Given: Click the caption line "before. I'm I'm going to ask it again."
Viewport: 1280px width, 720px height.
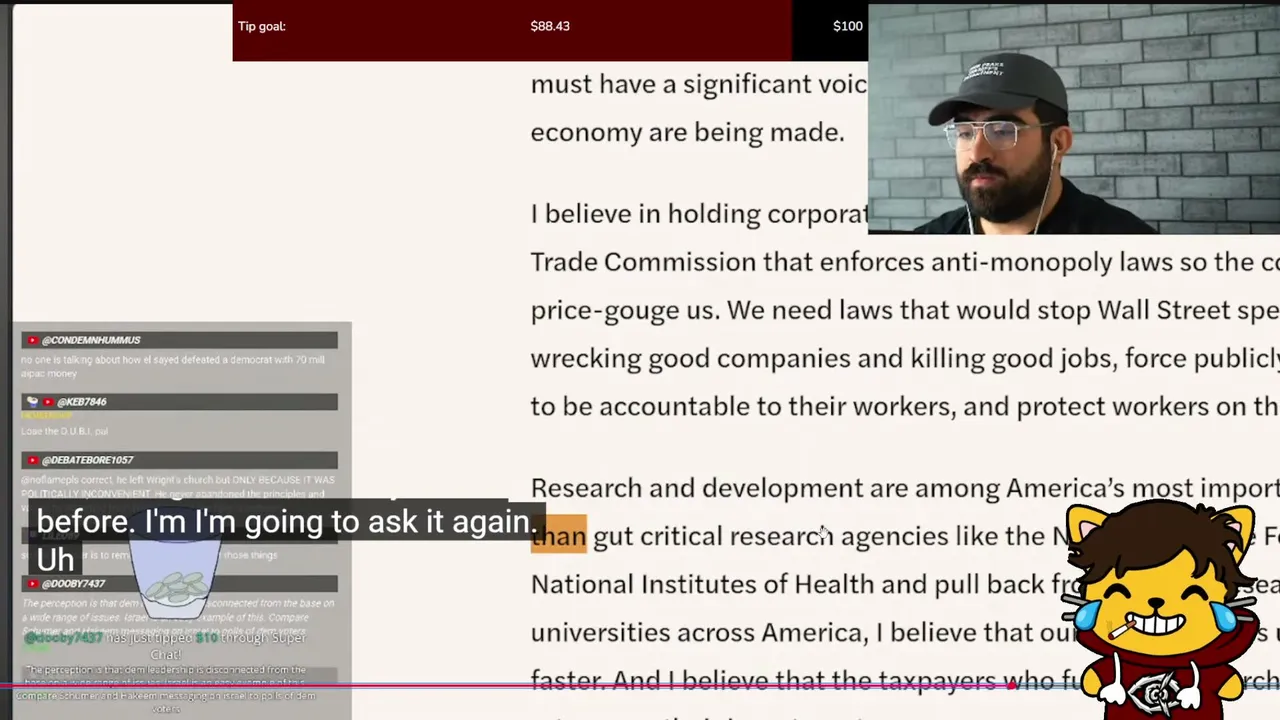Looking at the screenshot, I should pyautogui.click(x=288, y=522).
